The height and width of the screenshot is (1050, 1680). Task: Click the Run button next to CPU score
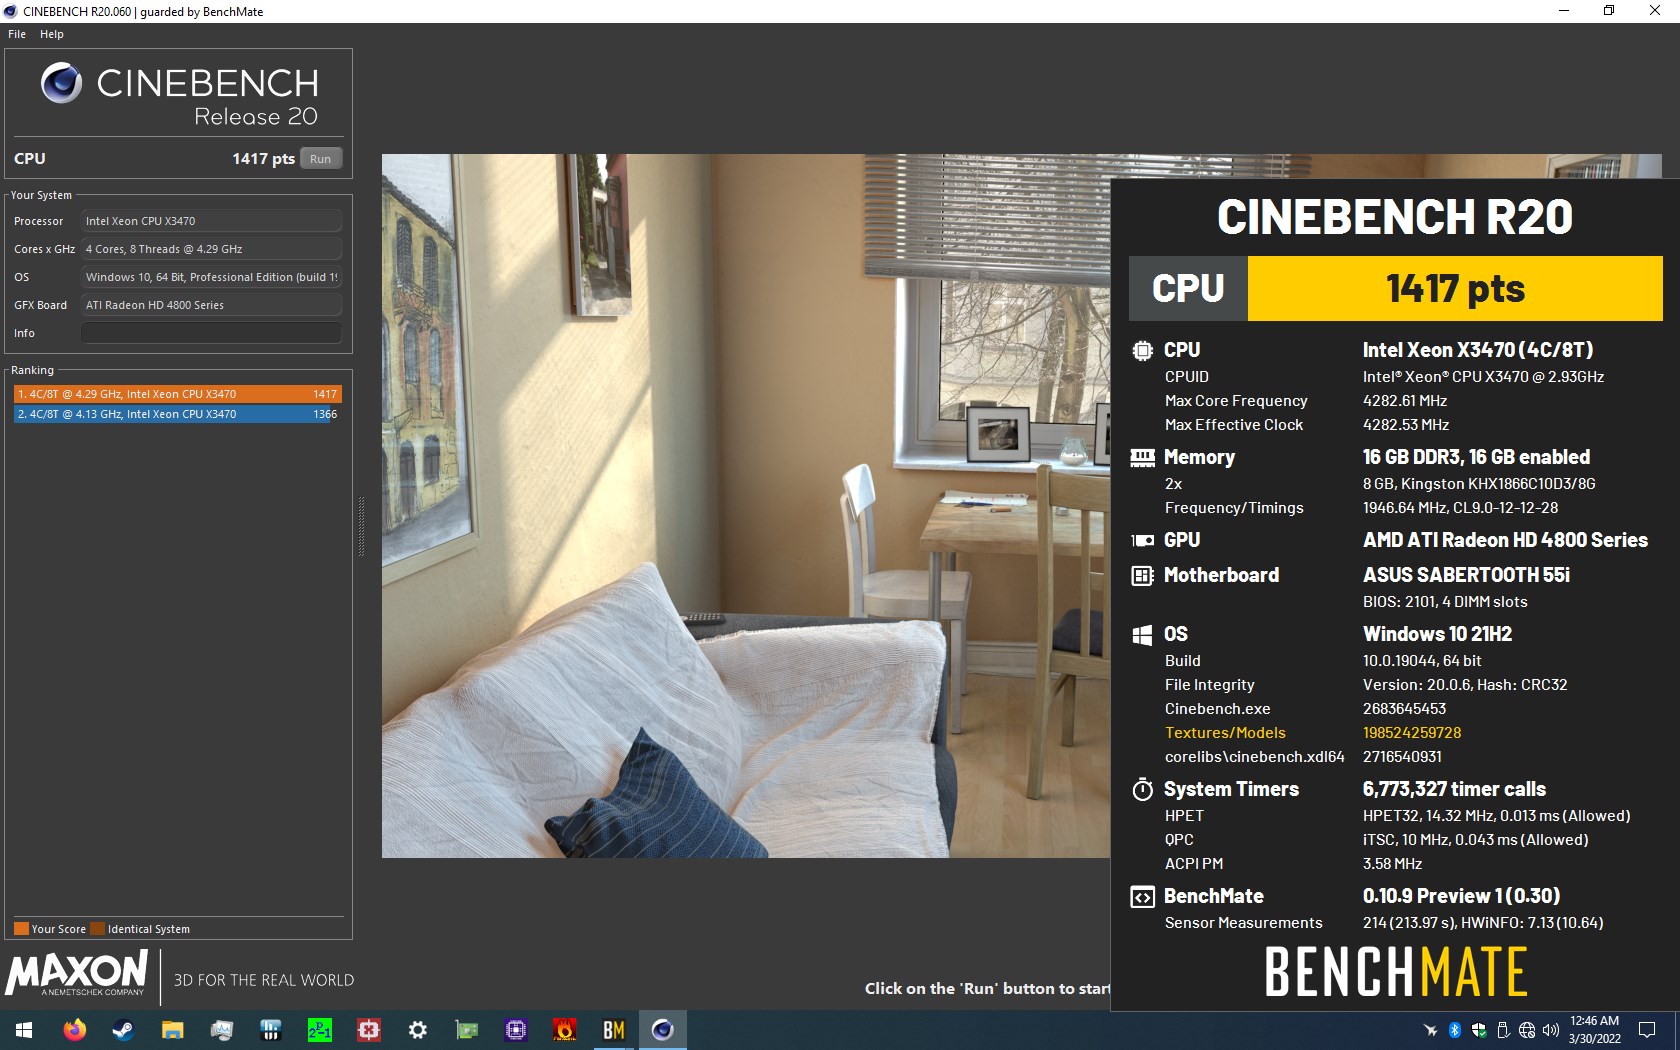[320, 159]
